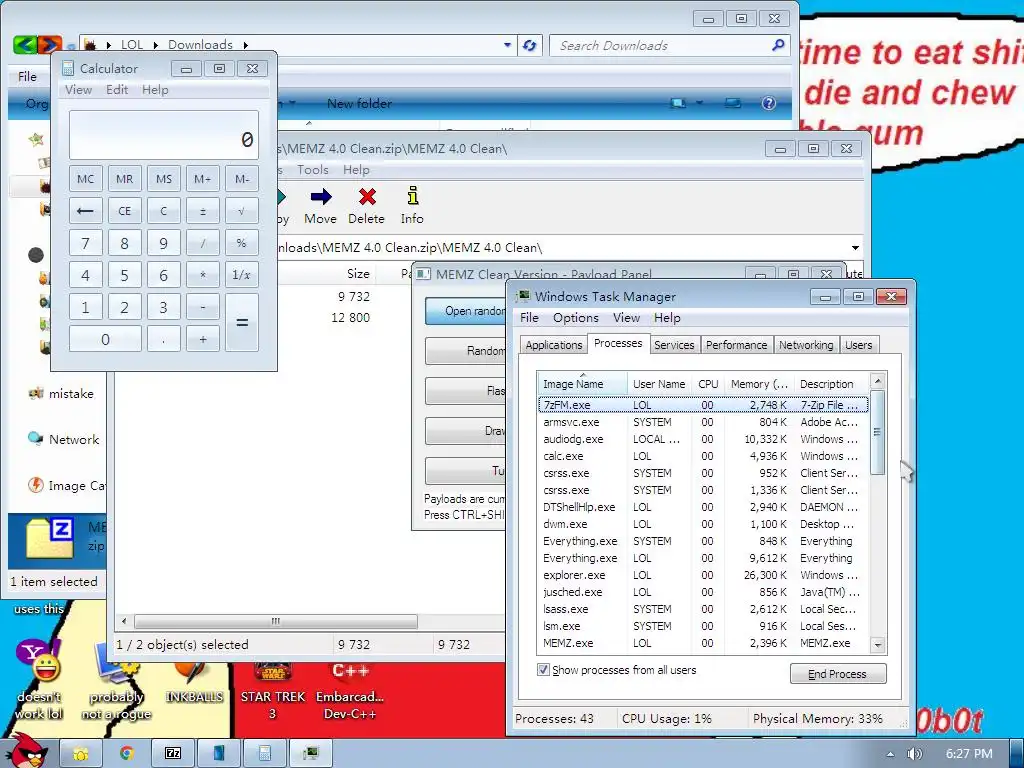Click the Task Manager taskbar icon
This screenshot has width=1024, height=768.
311,754
